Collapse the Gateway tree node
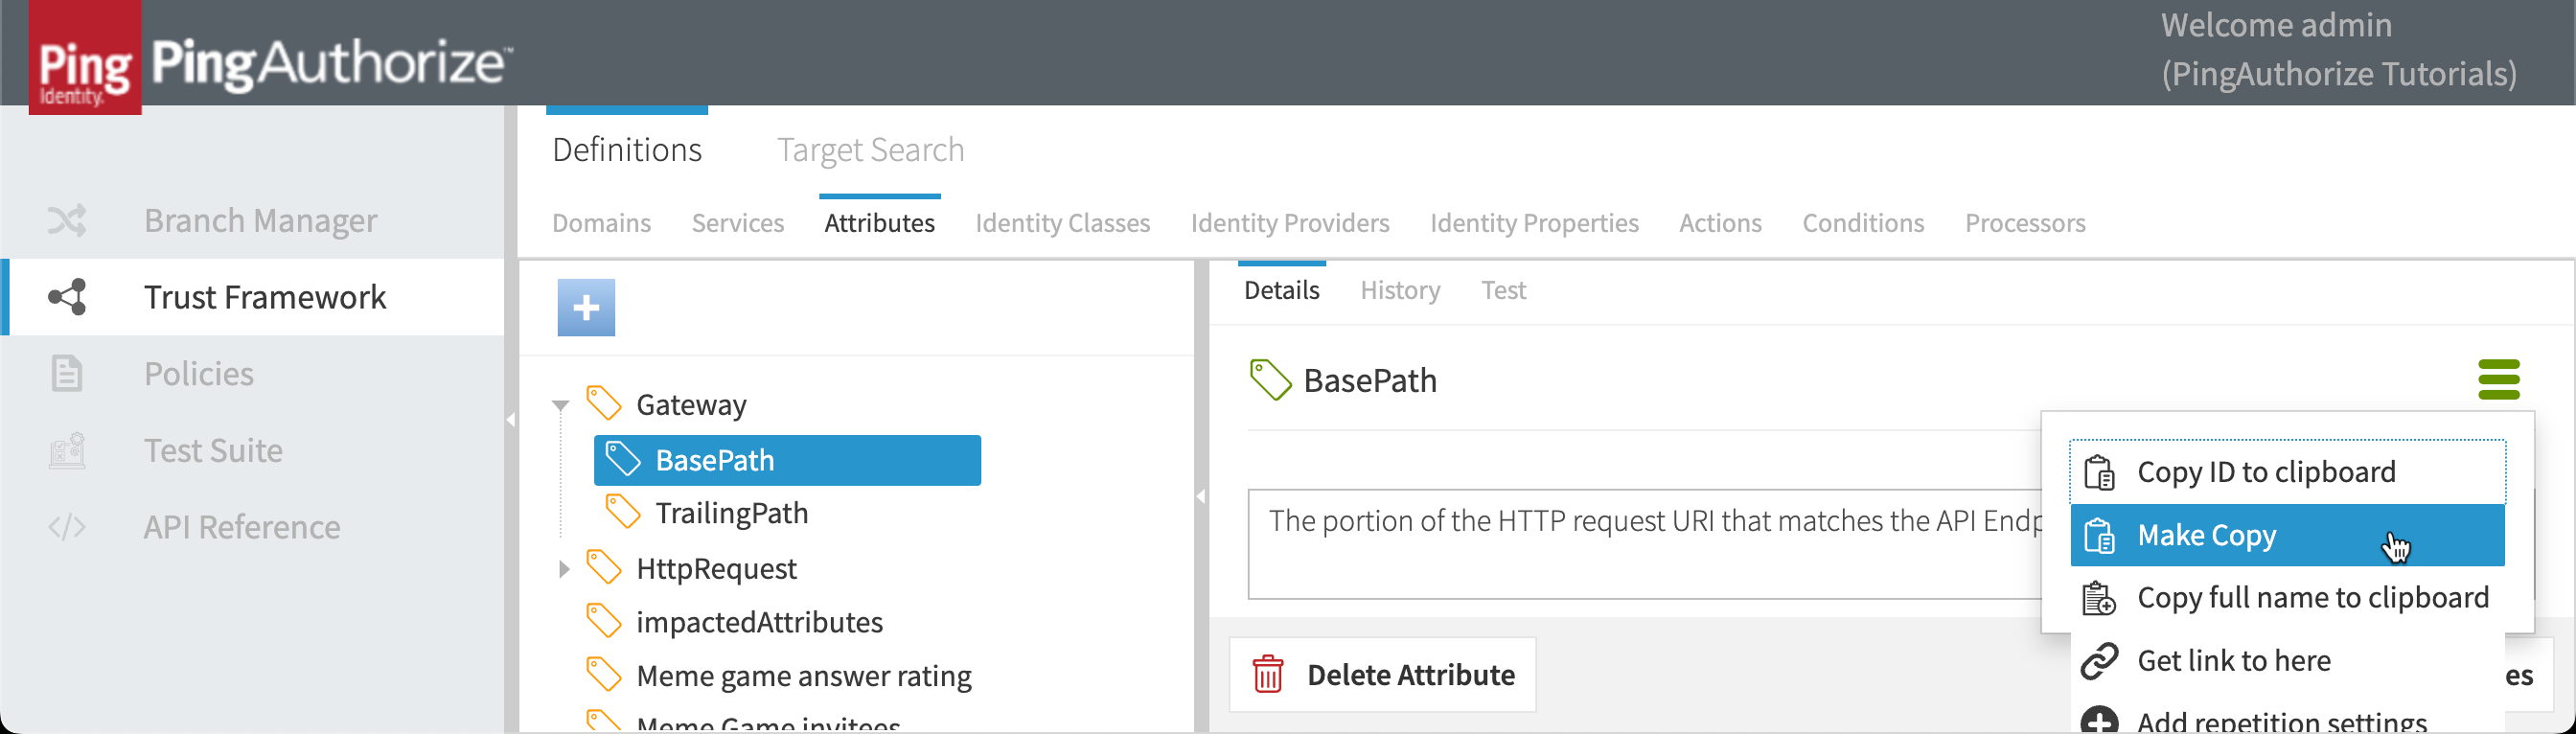2576x734 pixels. pos(561,405)
